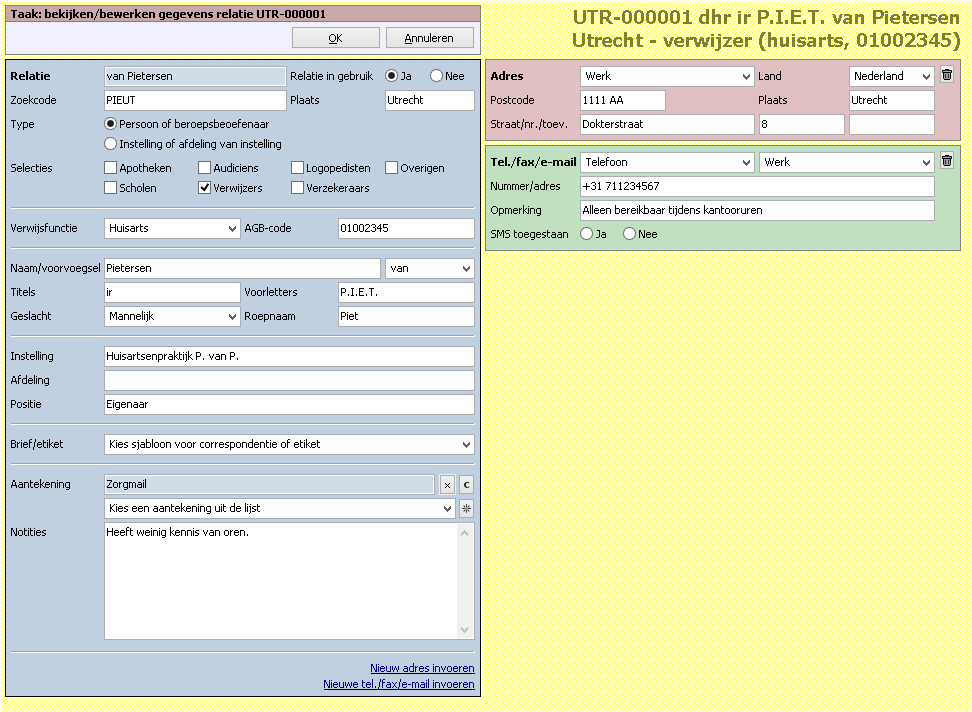The image size is (972, 712).
Task: Set Relatie in gebruik to Nee
Action: click(x=436, y=76)
